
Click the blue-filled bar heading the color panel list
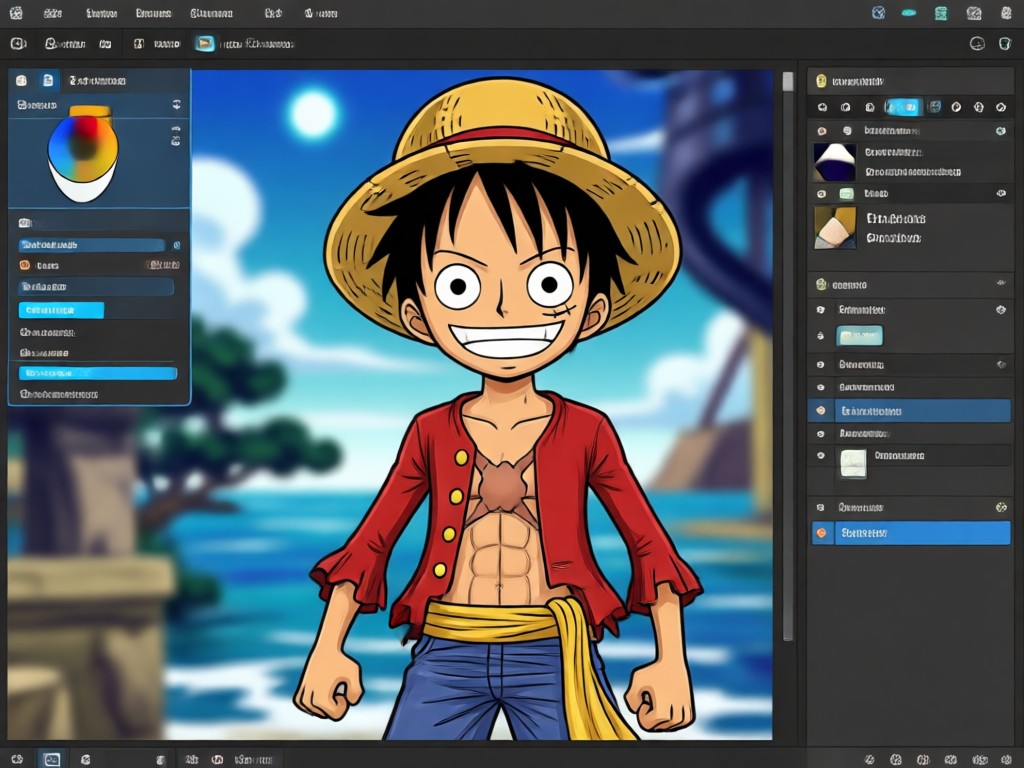point(91,245)
